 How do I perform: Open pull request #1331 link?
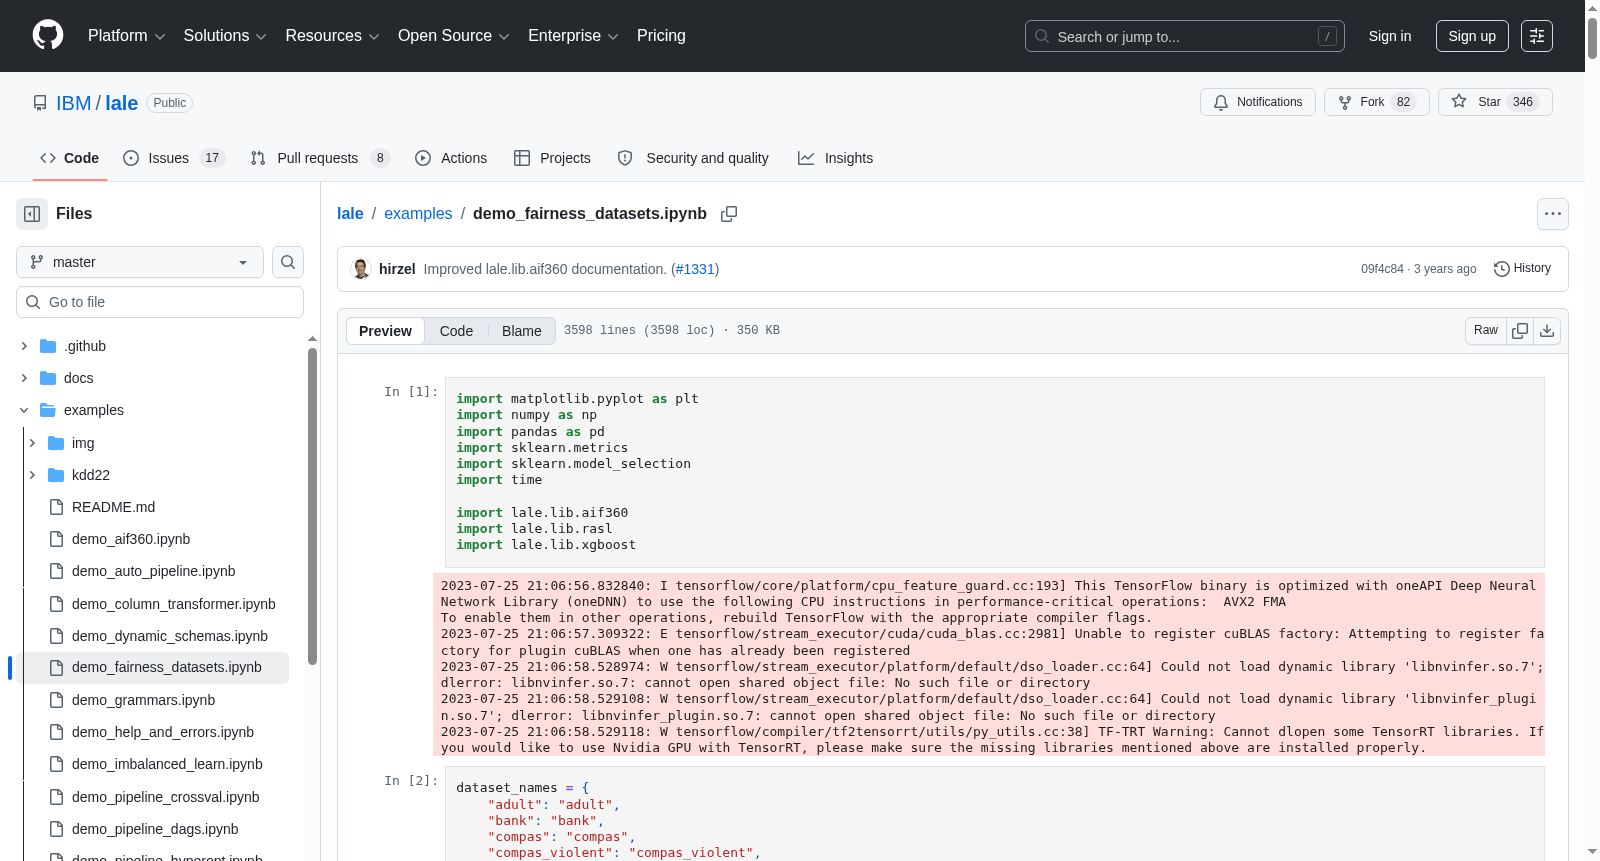(x=695, y=269)
